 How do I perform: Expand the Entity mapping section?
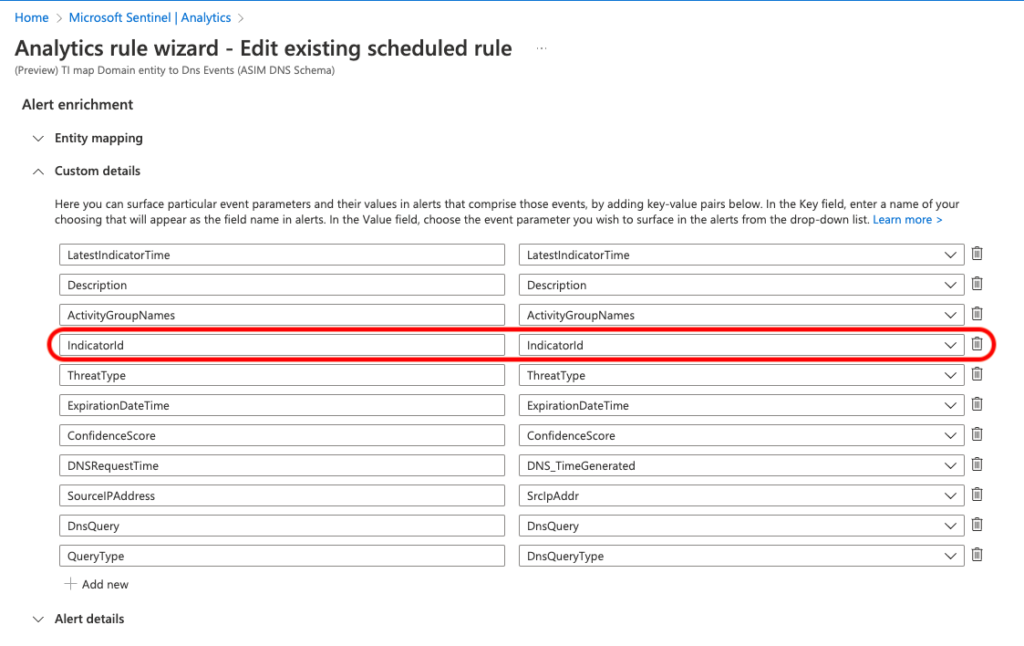pos(88,138)
